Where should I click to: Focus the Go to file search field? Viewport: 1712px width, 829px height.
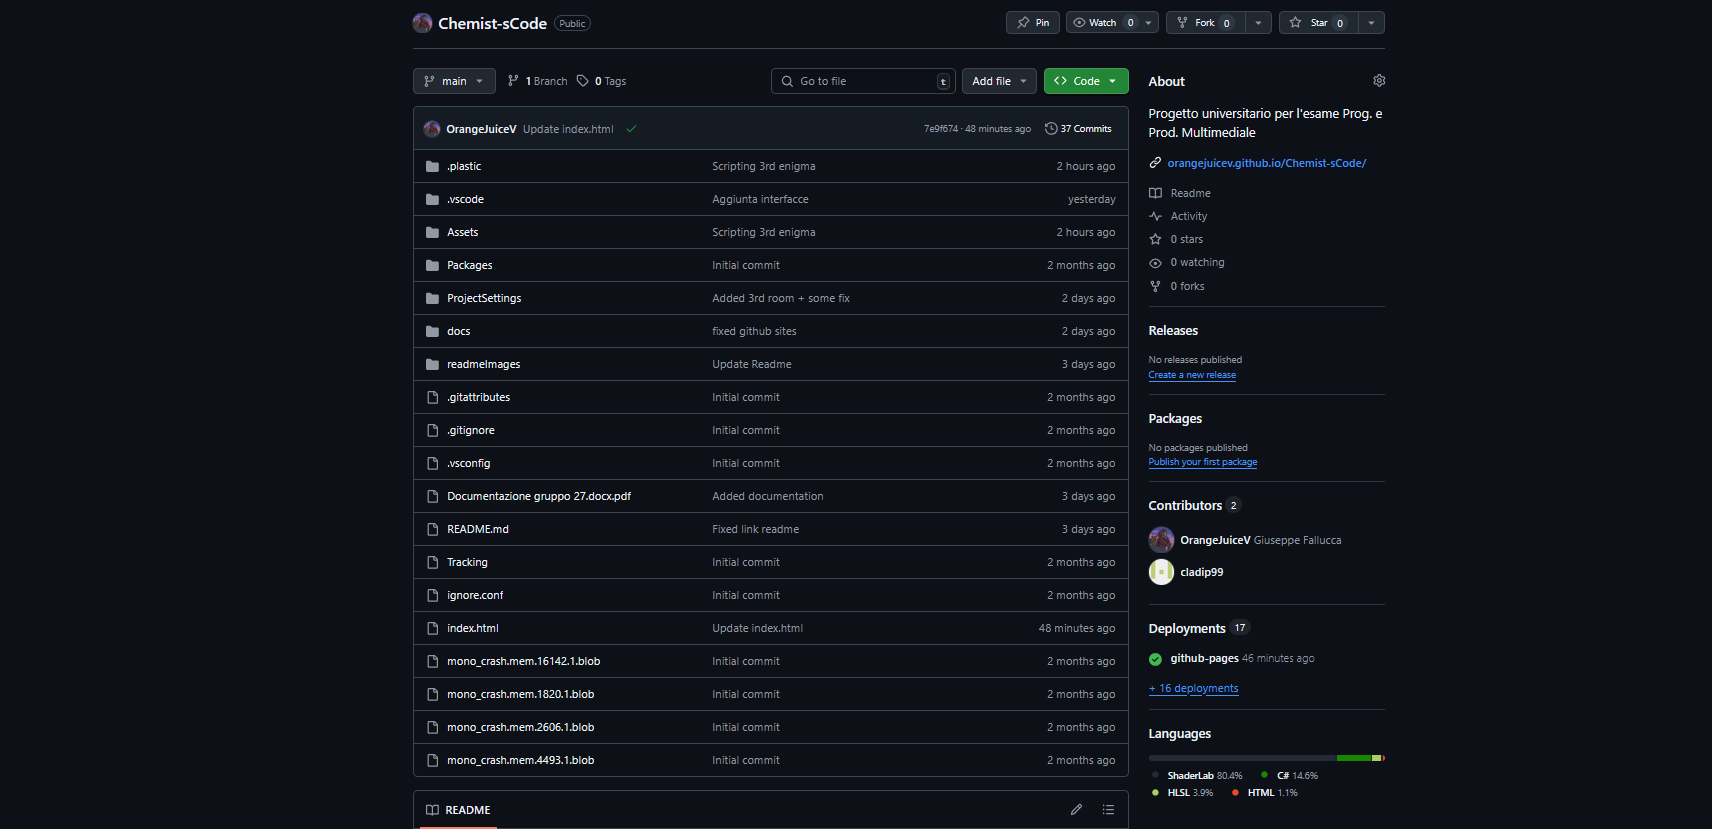(862, 81)
